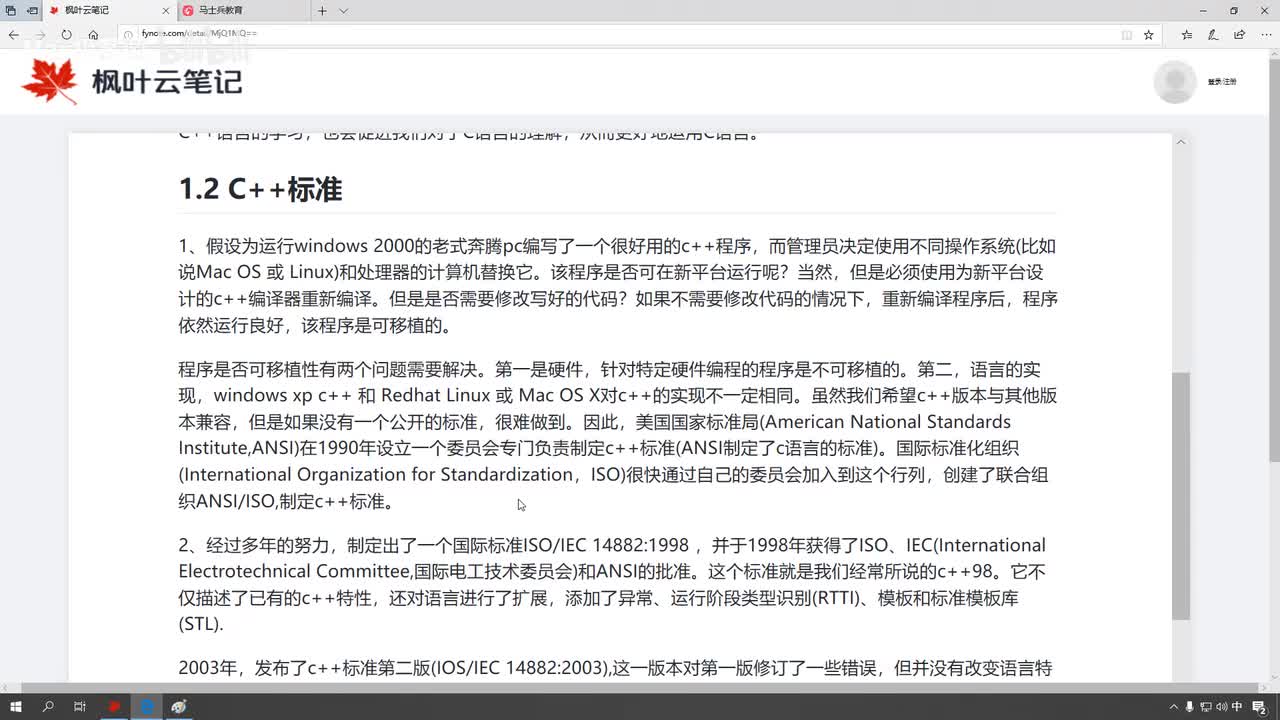Click the browser forward arrow
This screenshot has width=1280, height=720.
pos(40,34)
